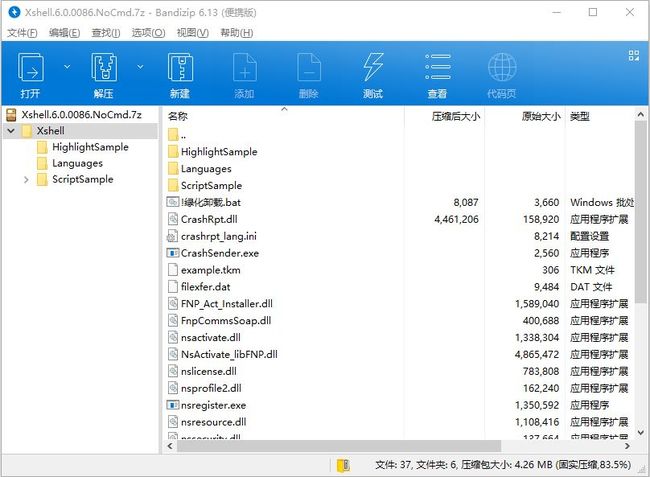This screenshot has width=650, height=477.
Task: Click the filexfer.dat file icon
Action: 172,287
